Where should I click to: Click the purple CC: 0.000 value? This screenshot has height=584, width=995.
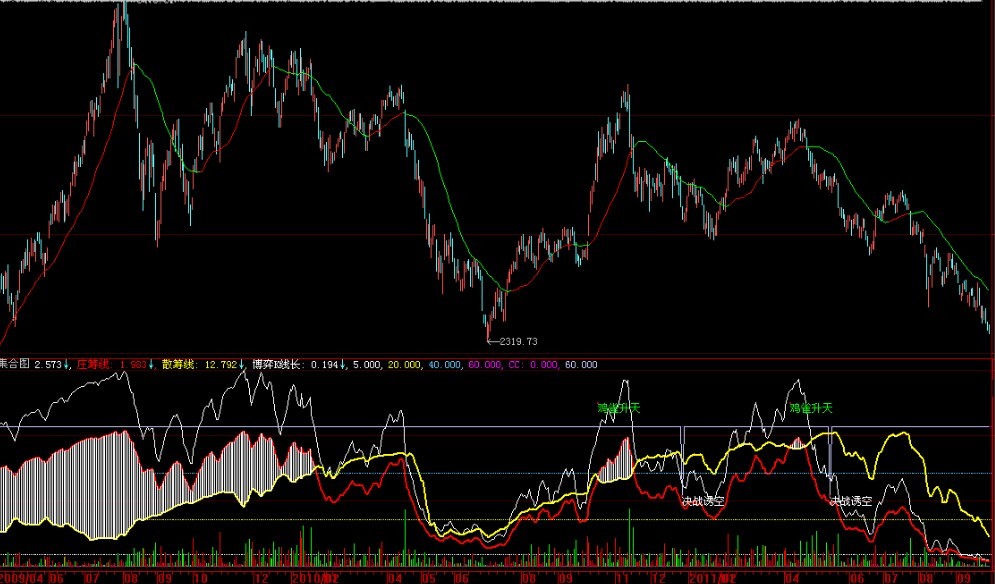(x=533, y=364)
